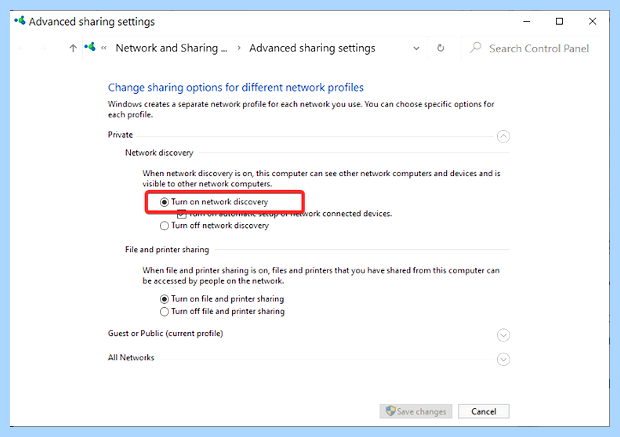Refresh the Advanced sharing settings page
The image size is (620, 437).
coord(440,48)
